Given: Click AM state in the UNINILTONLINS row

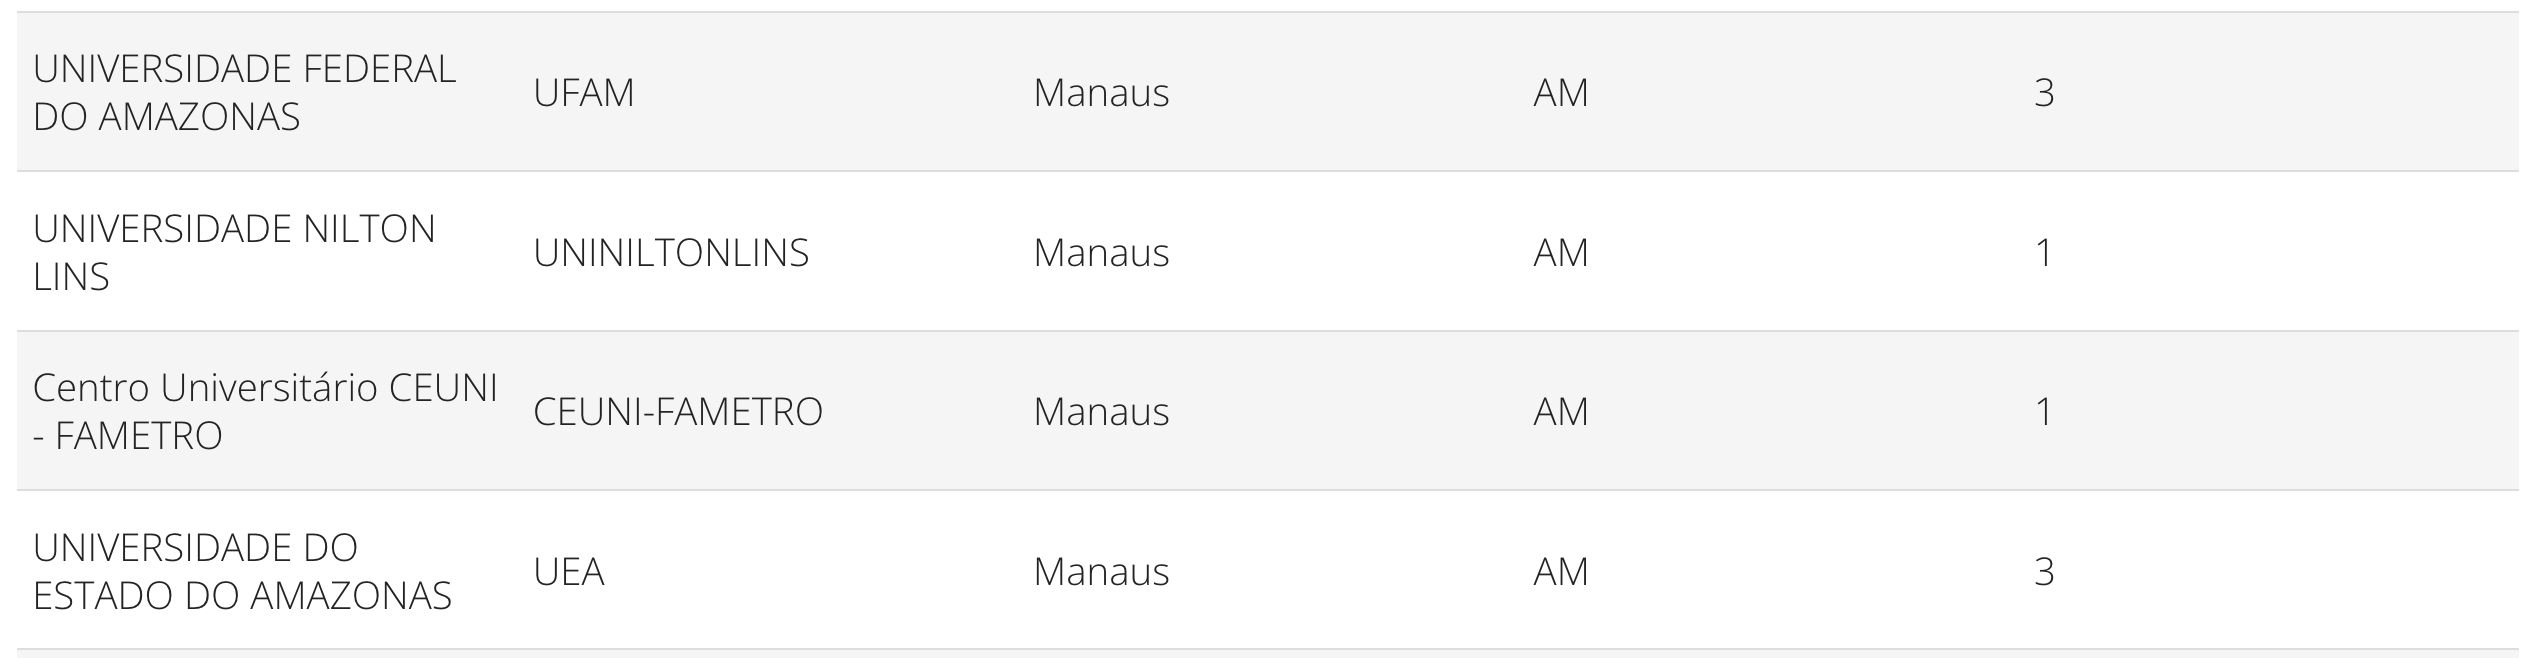Looking at the screenshot, I should click(x=1560, y=253).
